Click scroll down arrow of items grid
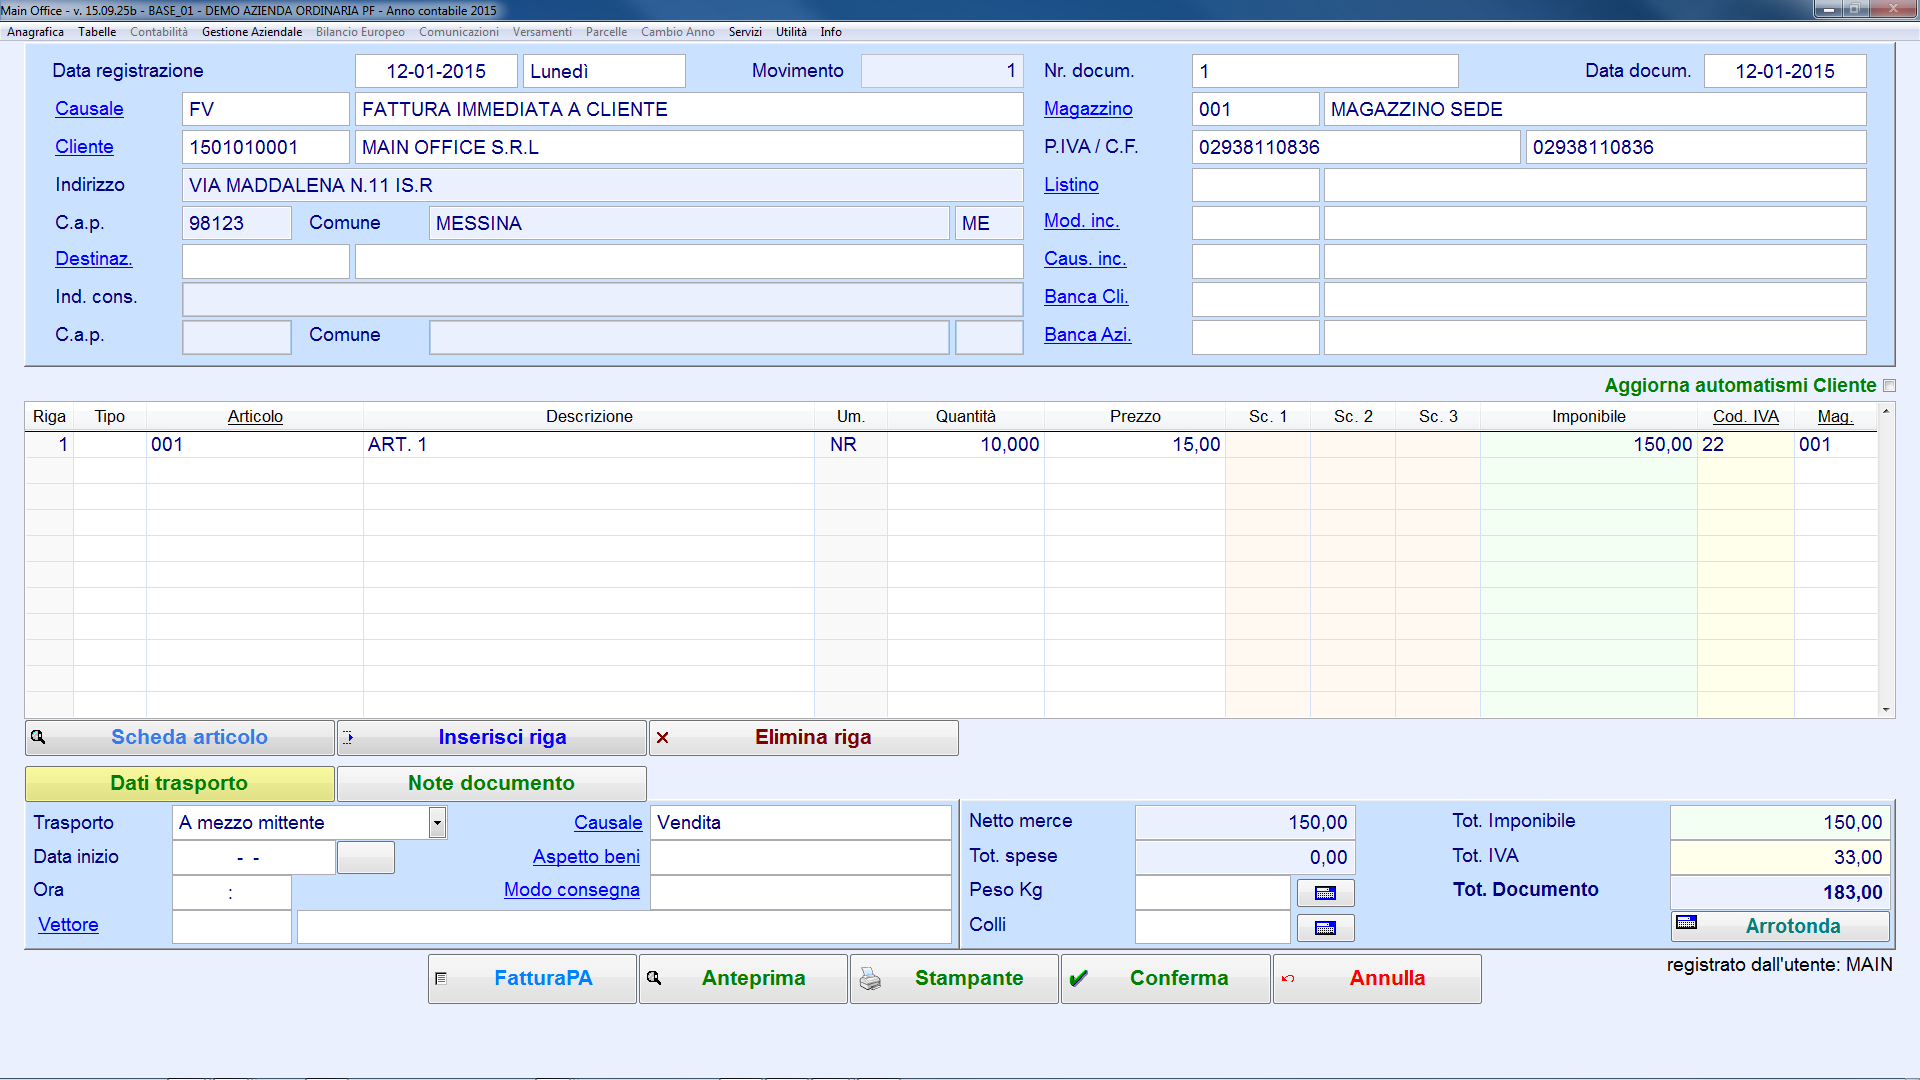The width and height of the screenshot is (1920, 1080). pos(1886,710)
